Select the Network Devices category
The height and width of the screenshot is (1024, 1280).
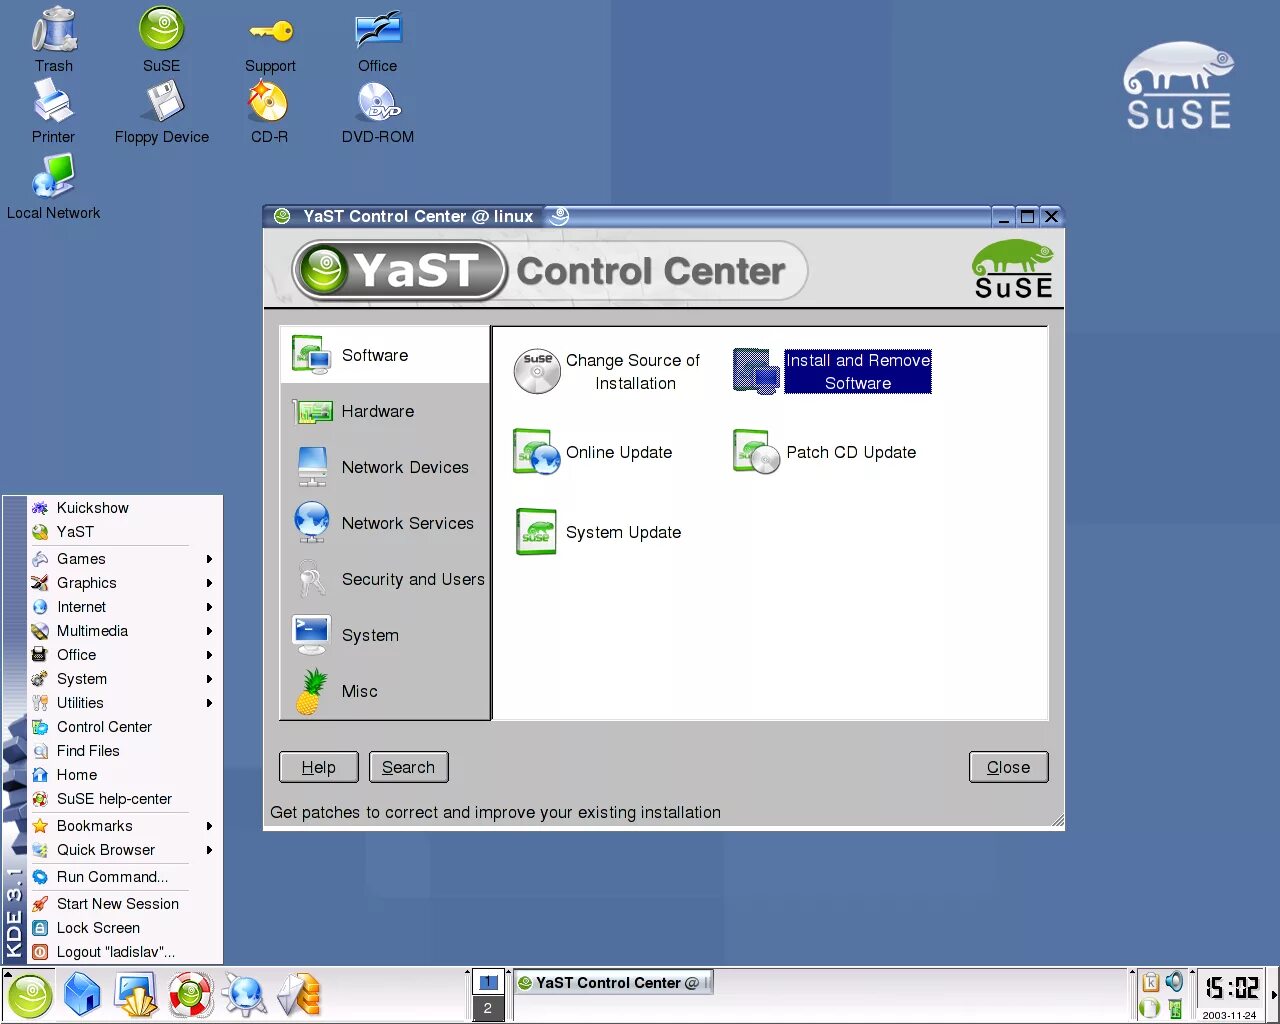coord(385,467)
